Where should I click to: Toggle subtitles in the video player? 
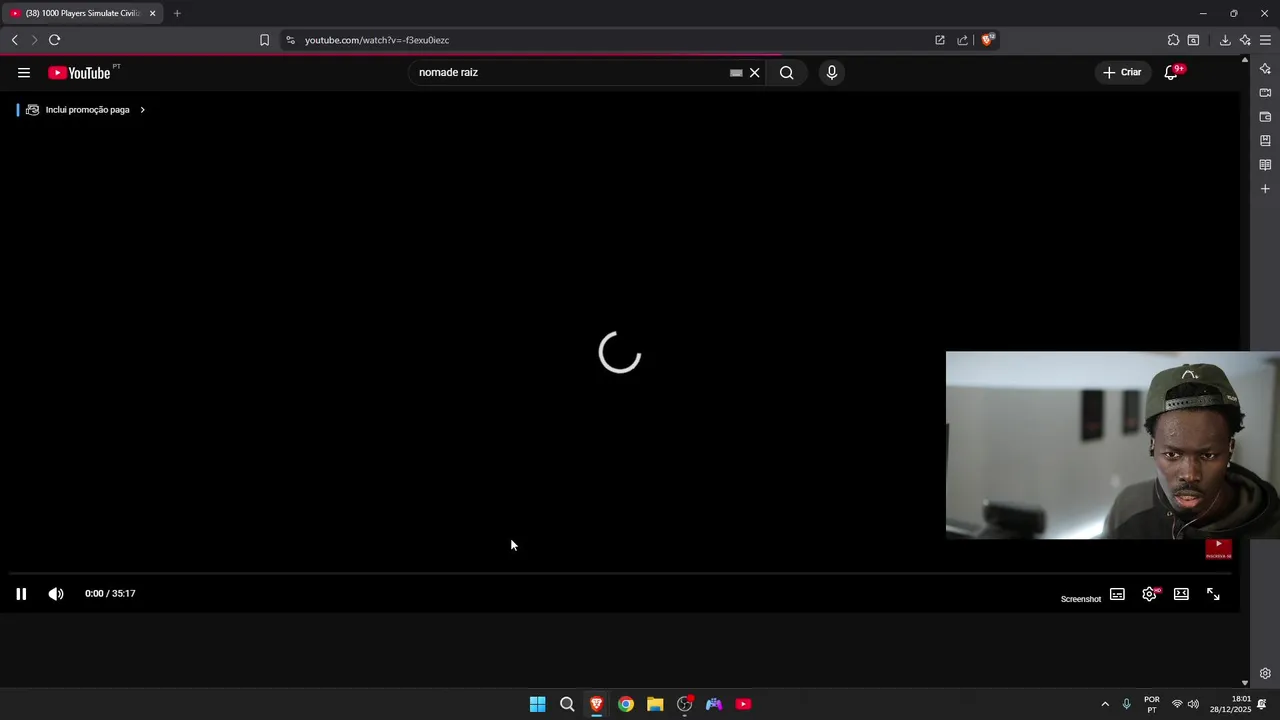(x=1117, y=594)
